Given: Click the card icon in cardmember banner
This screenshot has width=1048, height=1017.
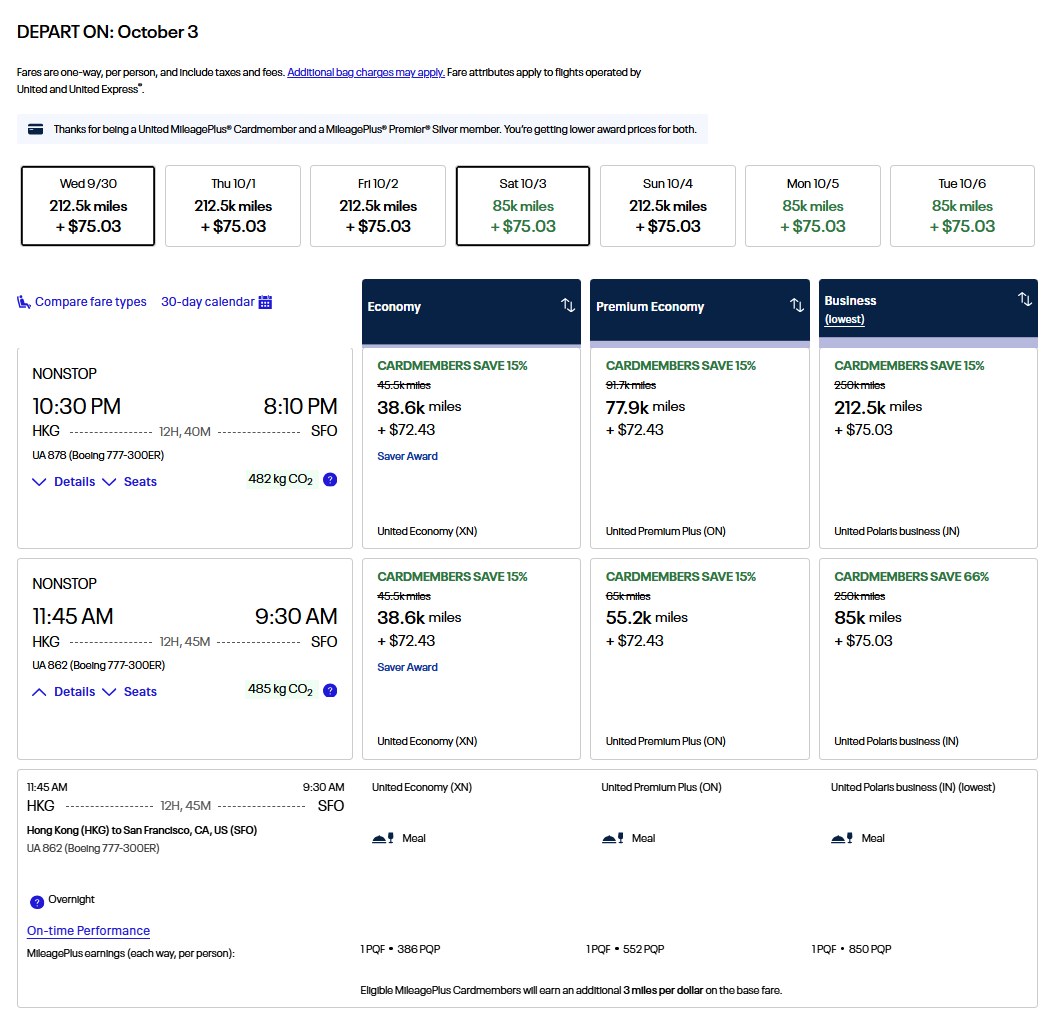Looking at the screenshot, I should (35, 129).
